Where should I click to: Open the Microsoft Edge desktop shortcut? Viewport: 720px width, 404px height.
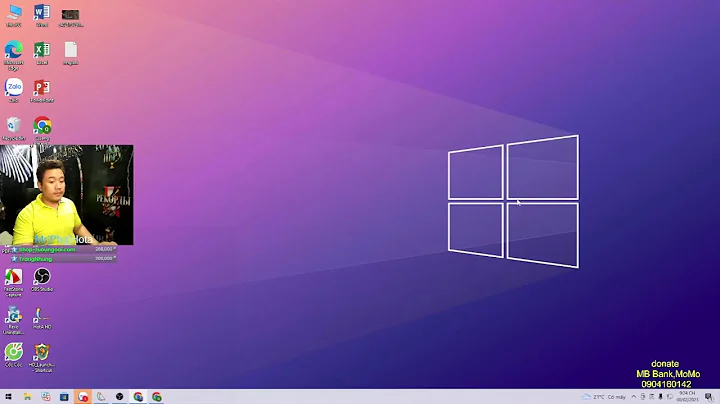click(x=13, y=55)
